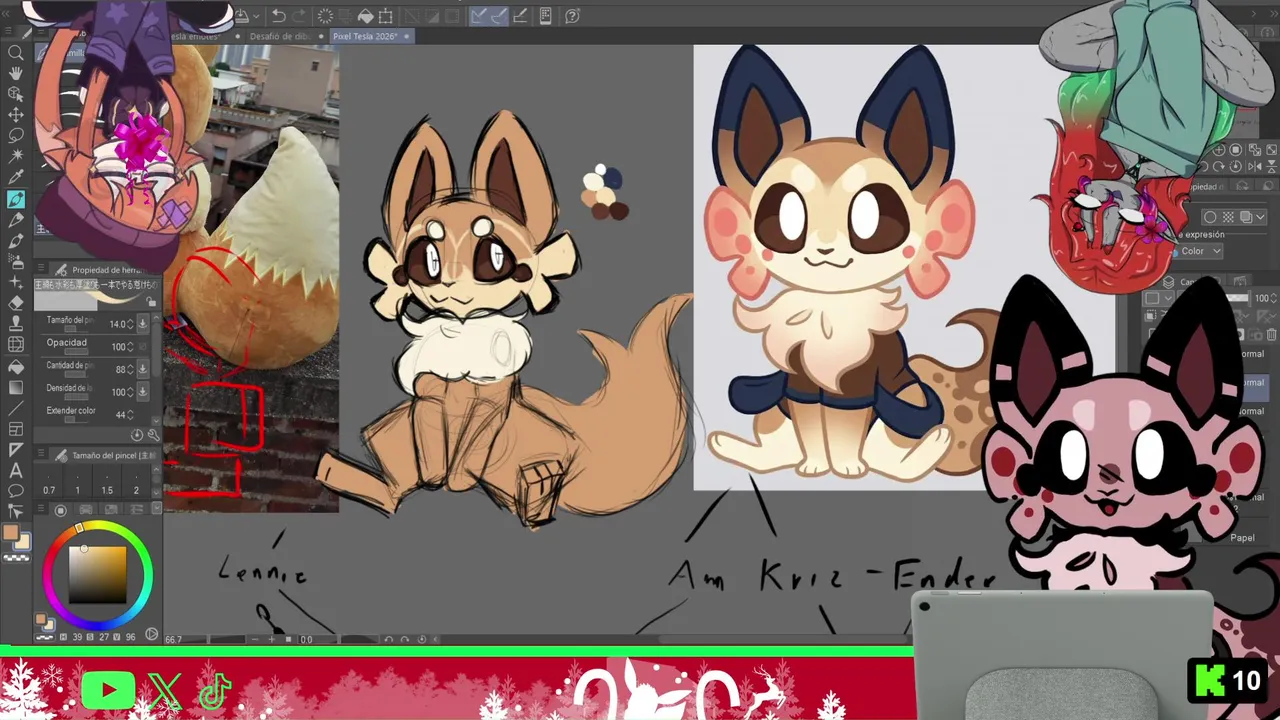Toggle Cantidad de pintura dynamics button
The image size is (1280, 720).
coord(142,369)
